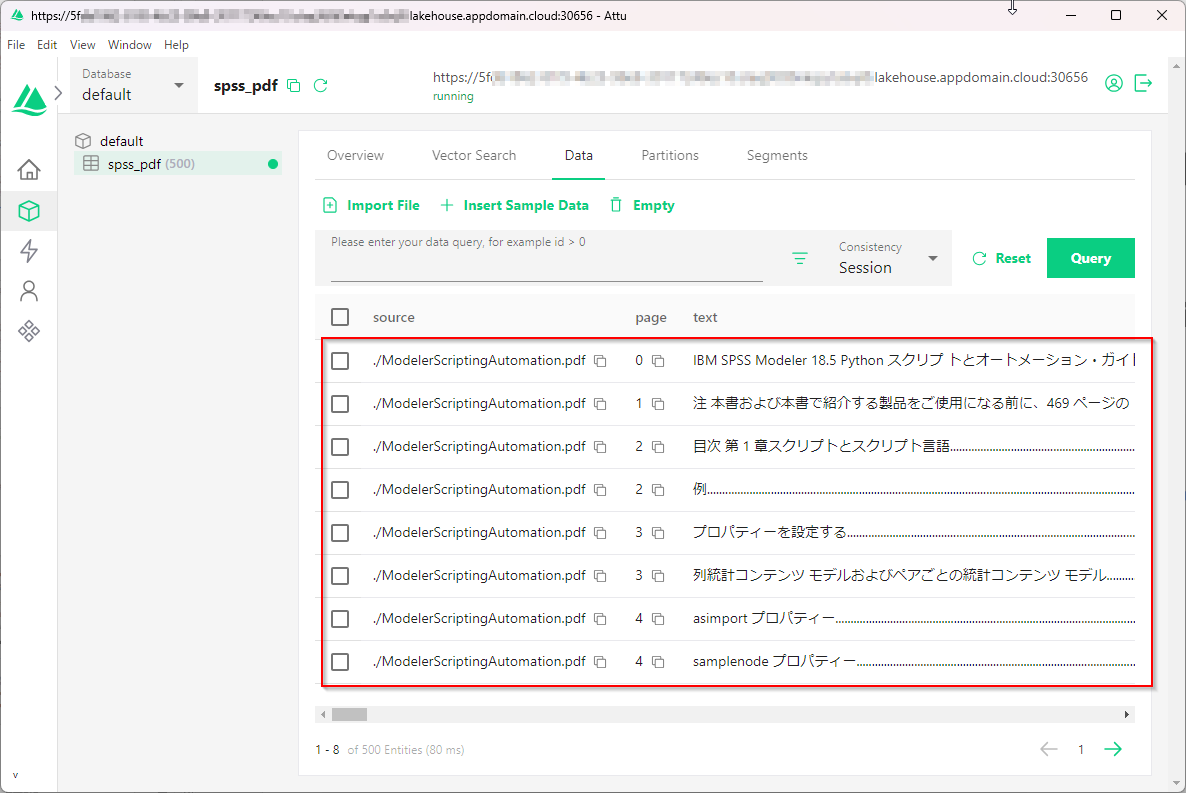The width and height of the screenshot is (1186, 793).
Task: Check the row with page 0
Action: point(340,361)
